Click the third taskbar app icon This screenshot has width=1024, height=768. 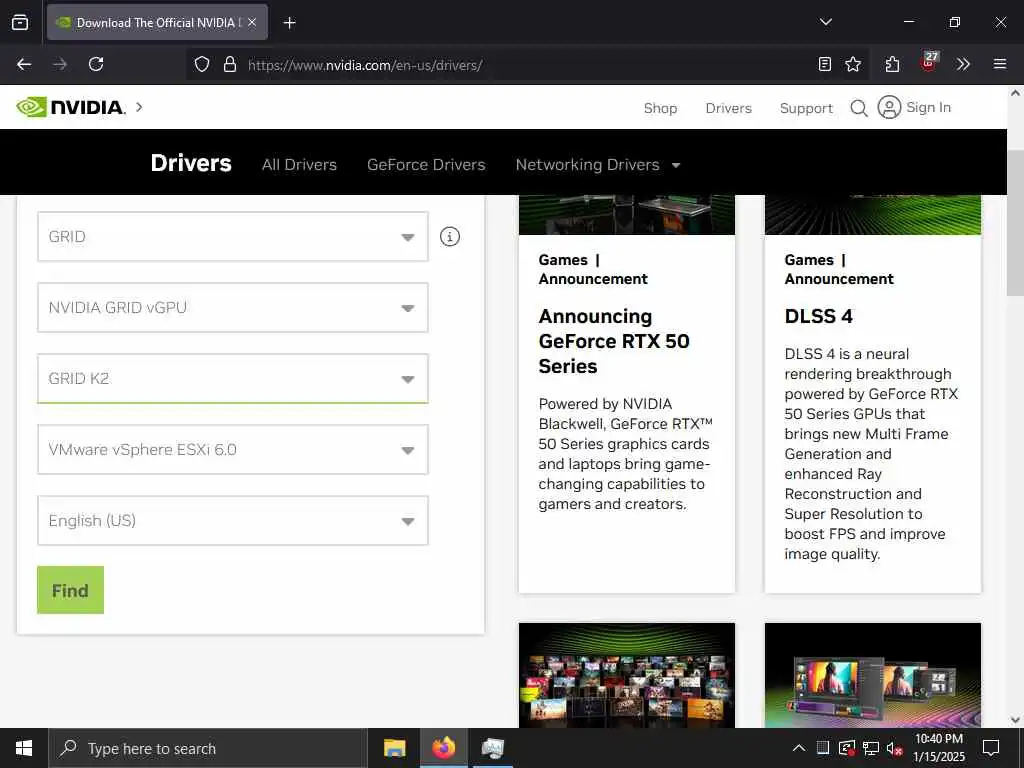[492, 748]
